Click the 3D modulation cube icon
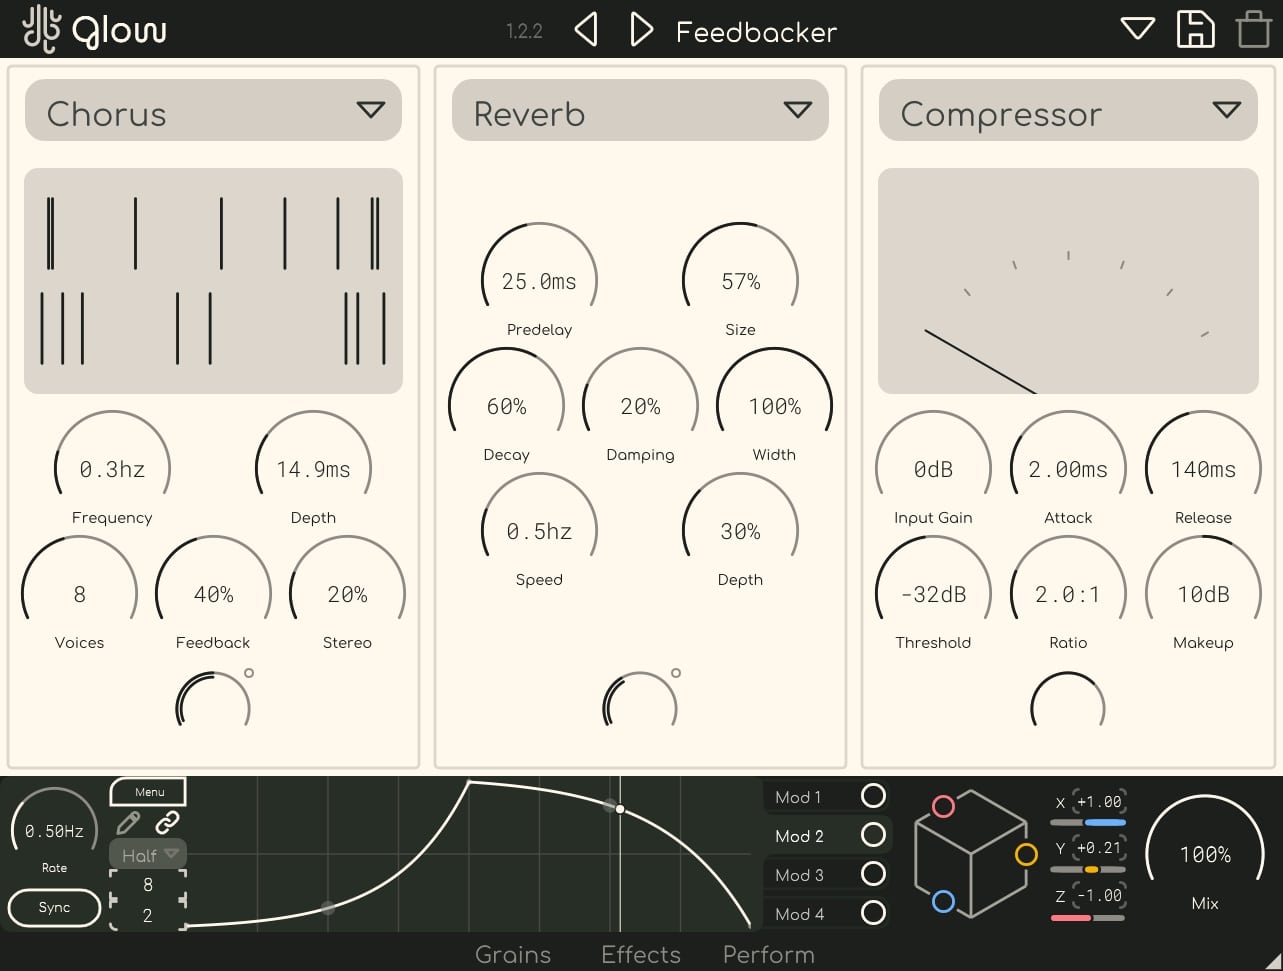Image resolution: width=1283 pixels, height=971 pixels. pos(971,857)
